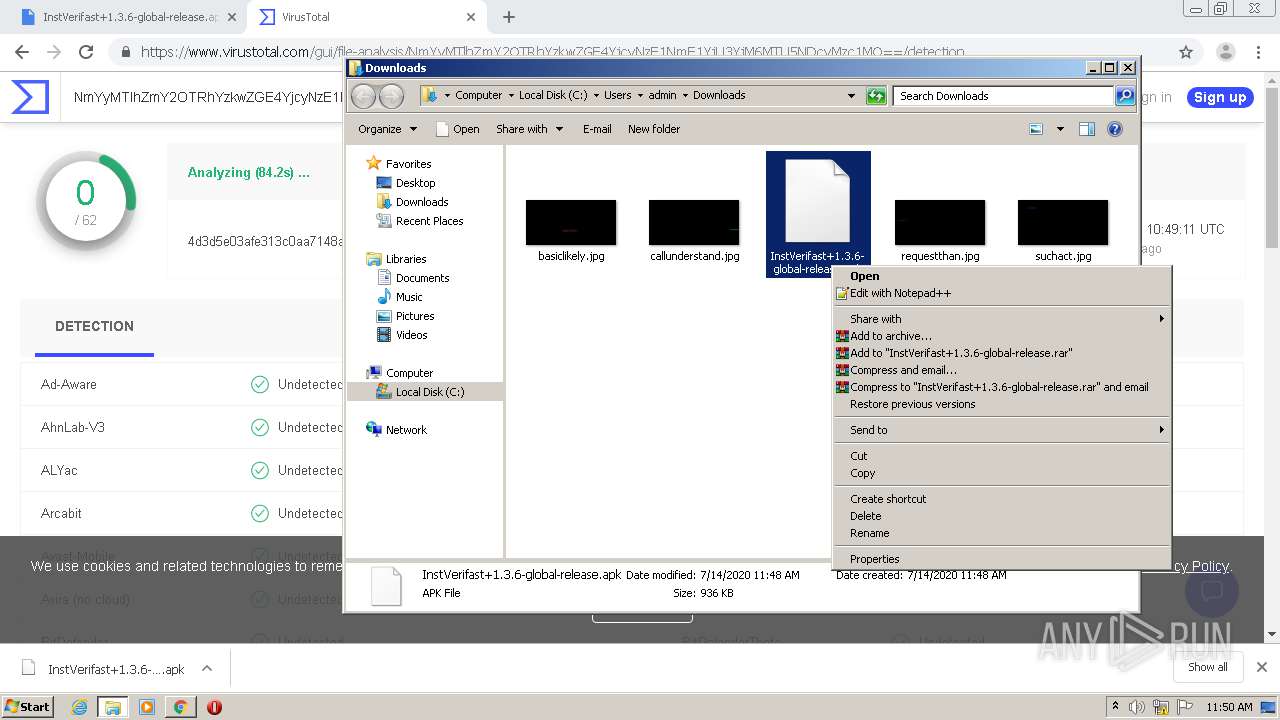Click the change view icon in Explorer toolbar

pyautogui.click(x=1036, y=129)
